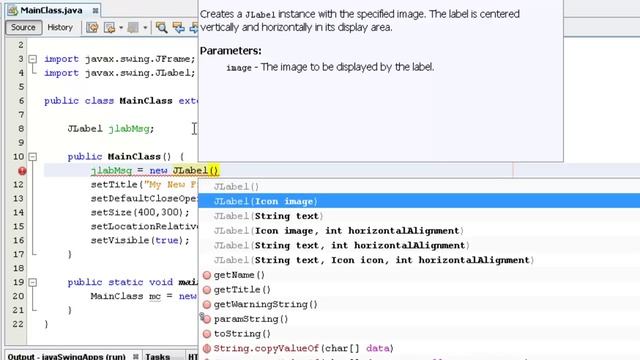640x360 pixels.
Task: Collapse the MainClass constructor fold at line 10
Action: [x=33, y=157]
